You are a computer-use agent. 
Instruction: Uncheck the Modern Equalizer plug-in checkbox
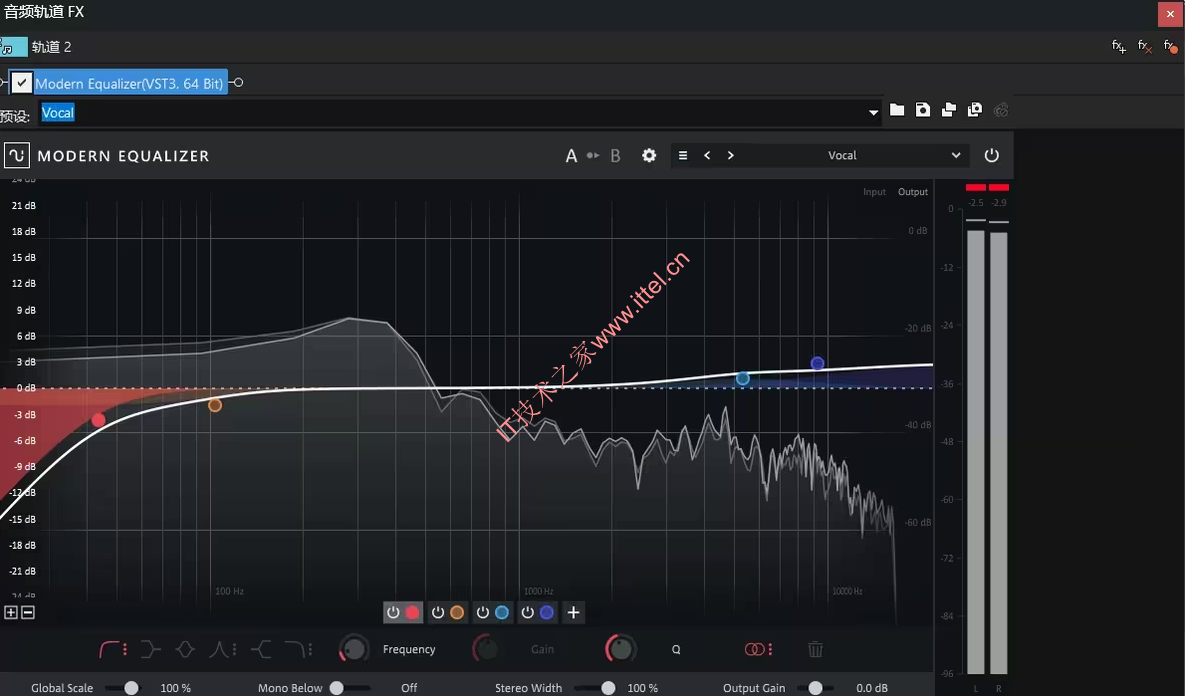coord(22,83)
